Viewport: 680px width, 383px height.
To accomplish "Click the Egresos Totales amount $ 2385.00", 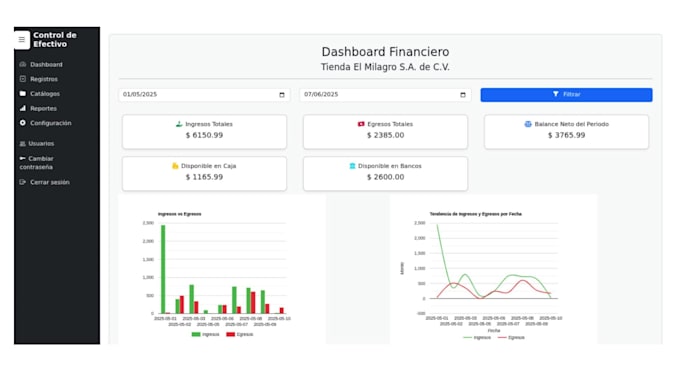I will [x=386, y=135].
